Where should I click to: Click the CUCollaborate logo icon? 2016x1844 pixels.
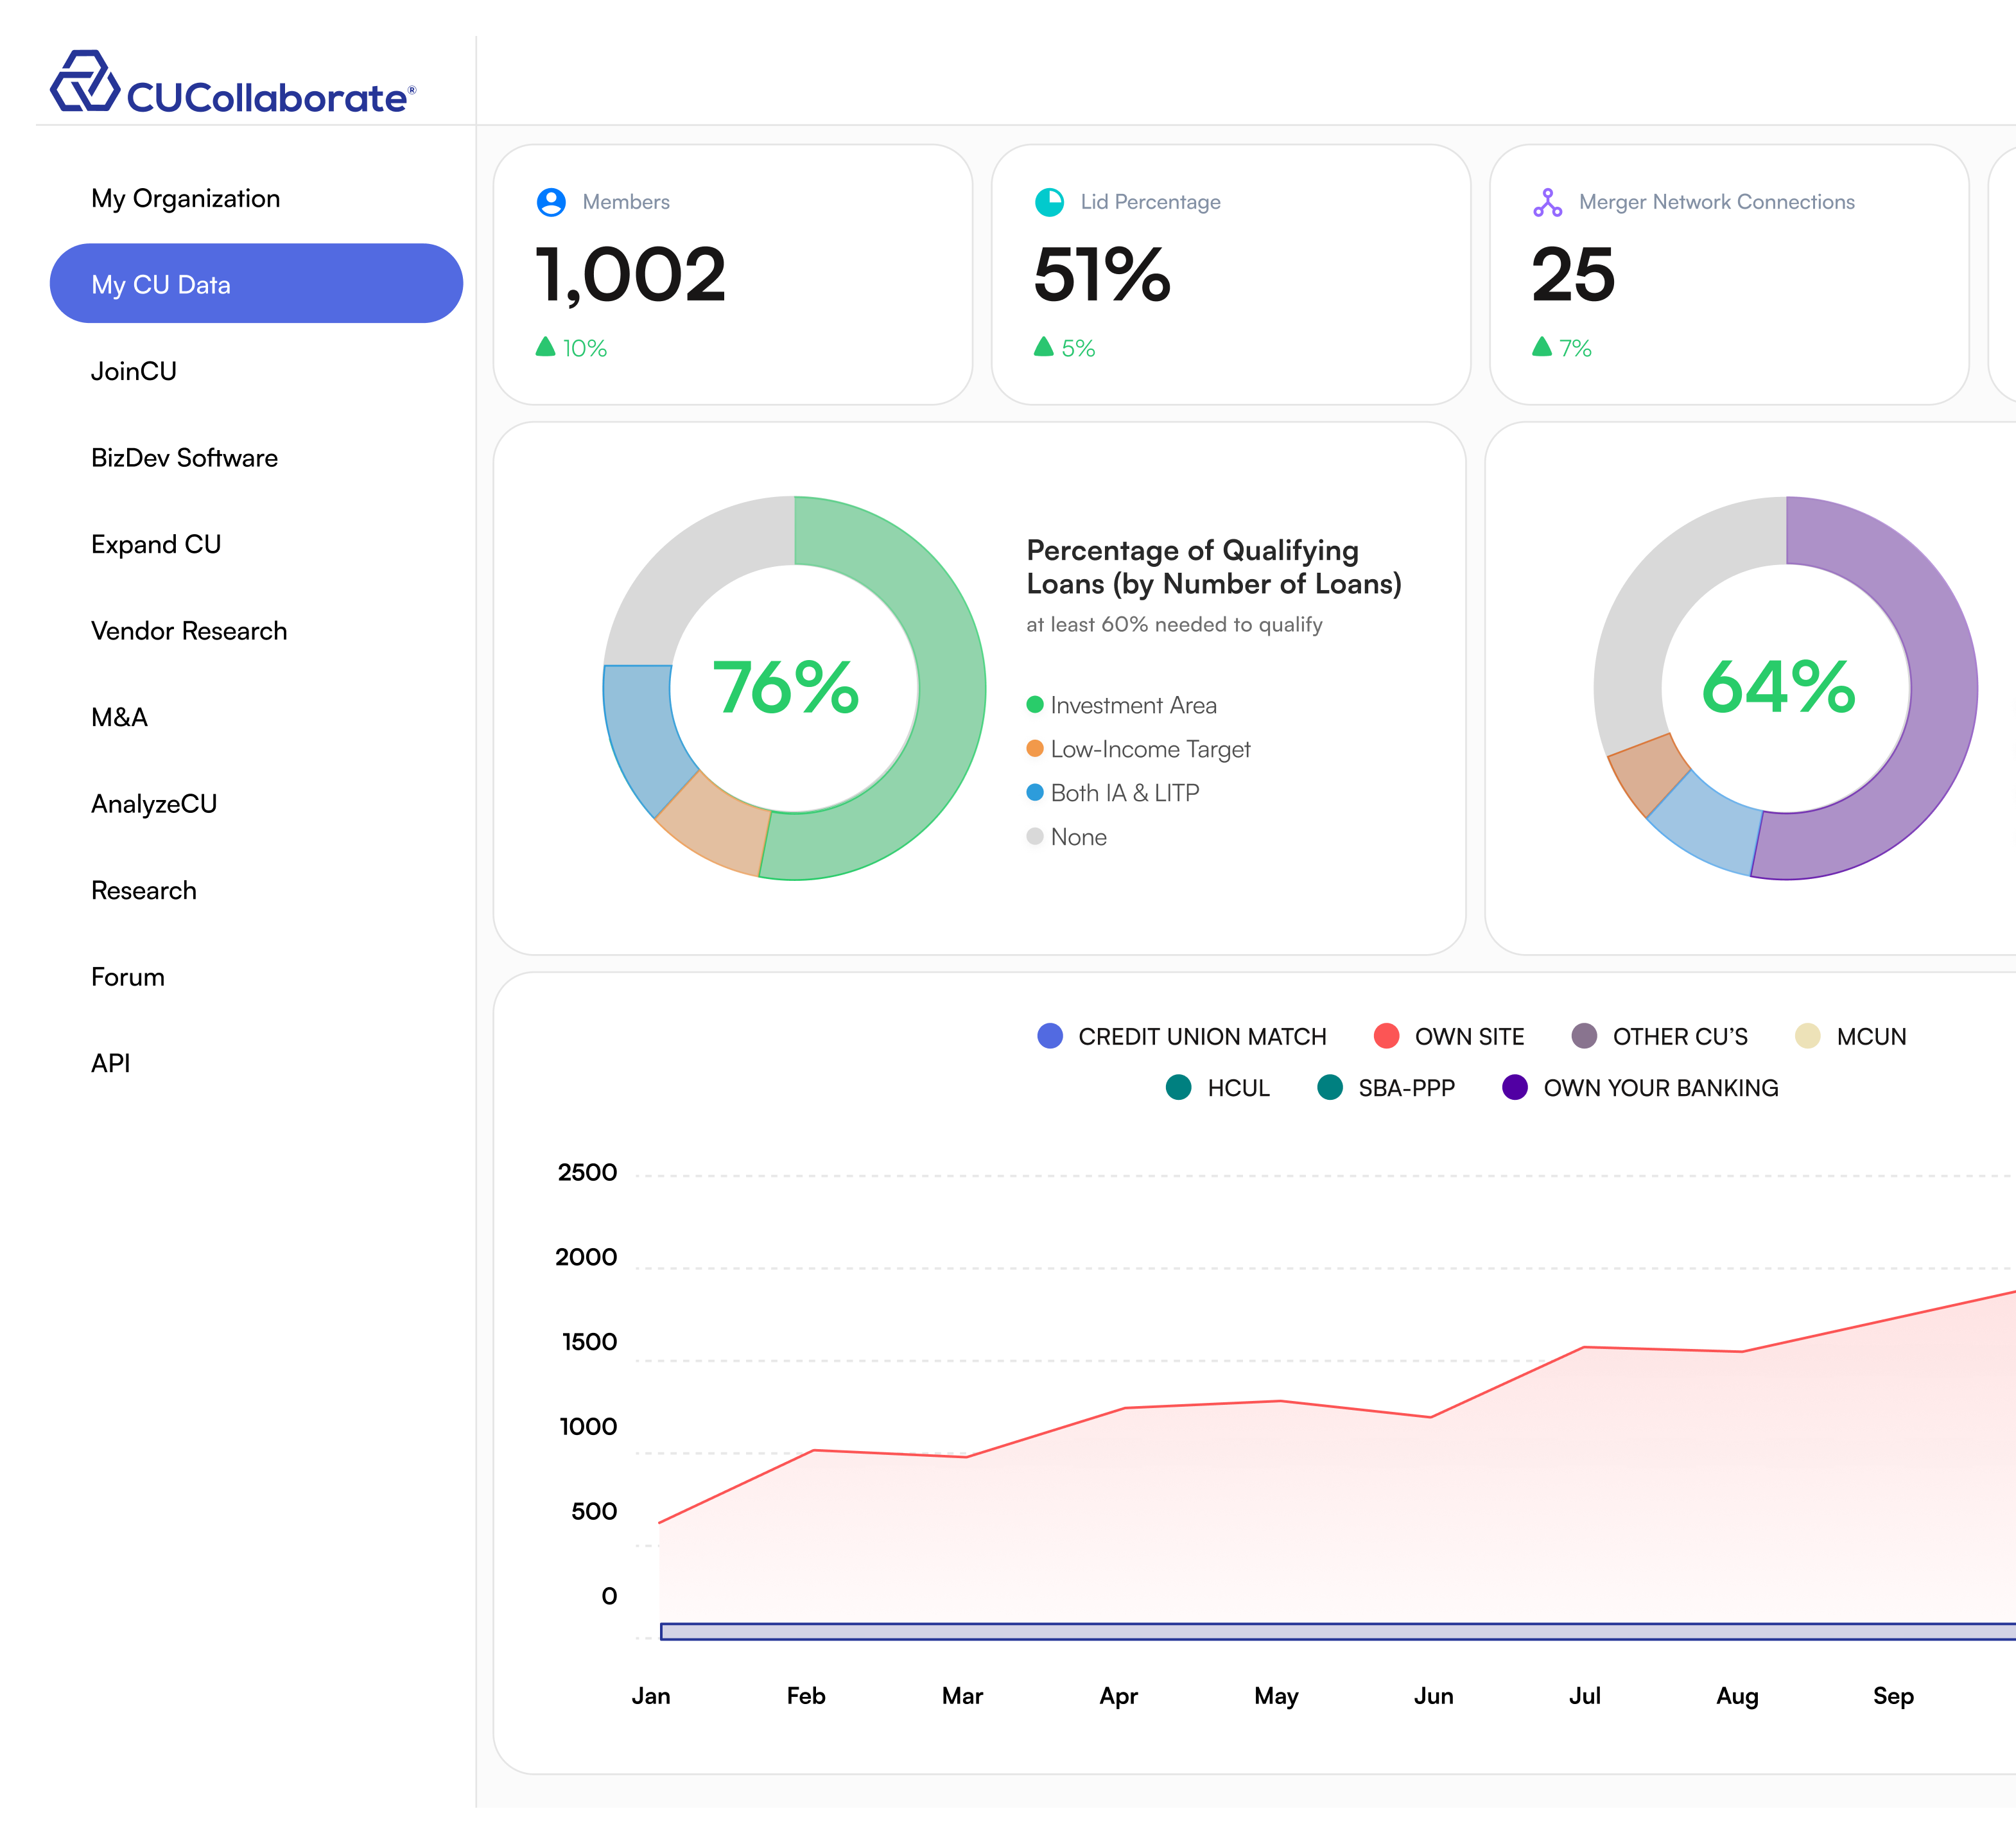[85, 81]
